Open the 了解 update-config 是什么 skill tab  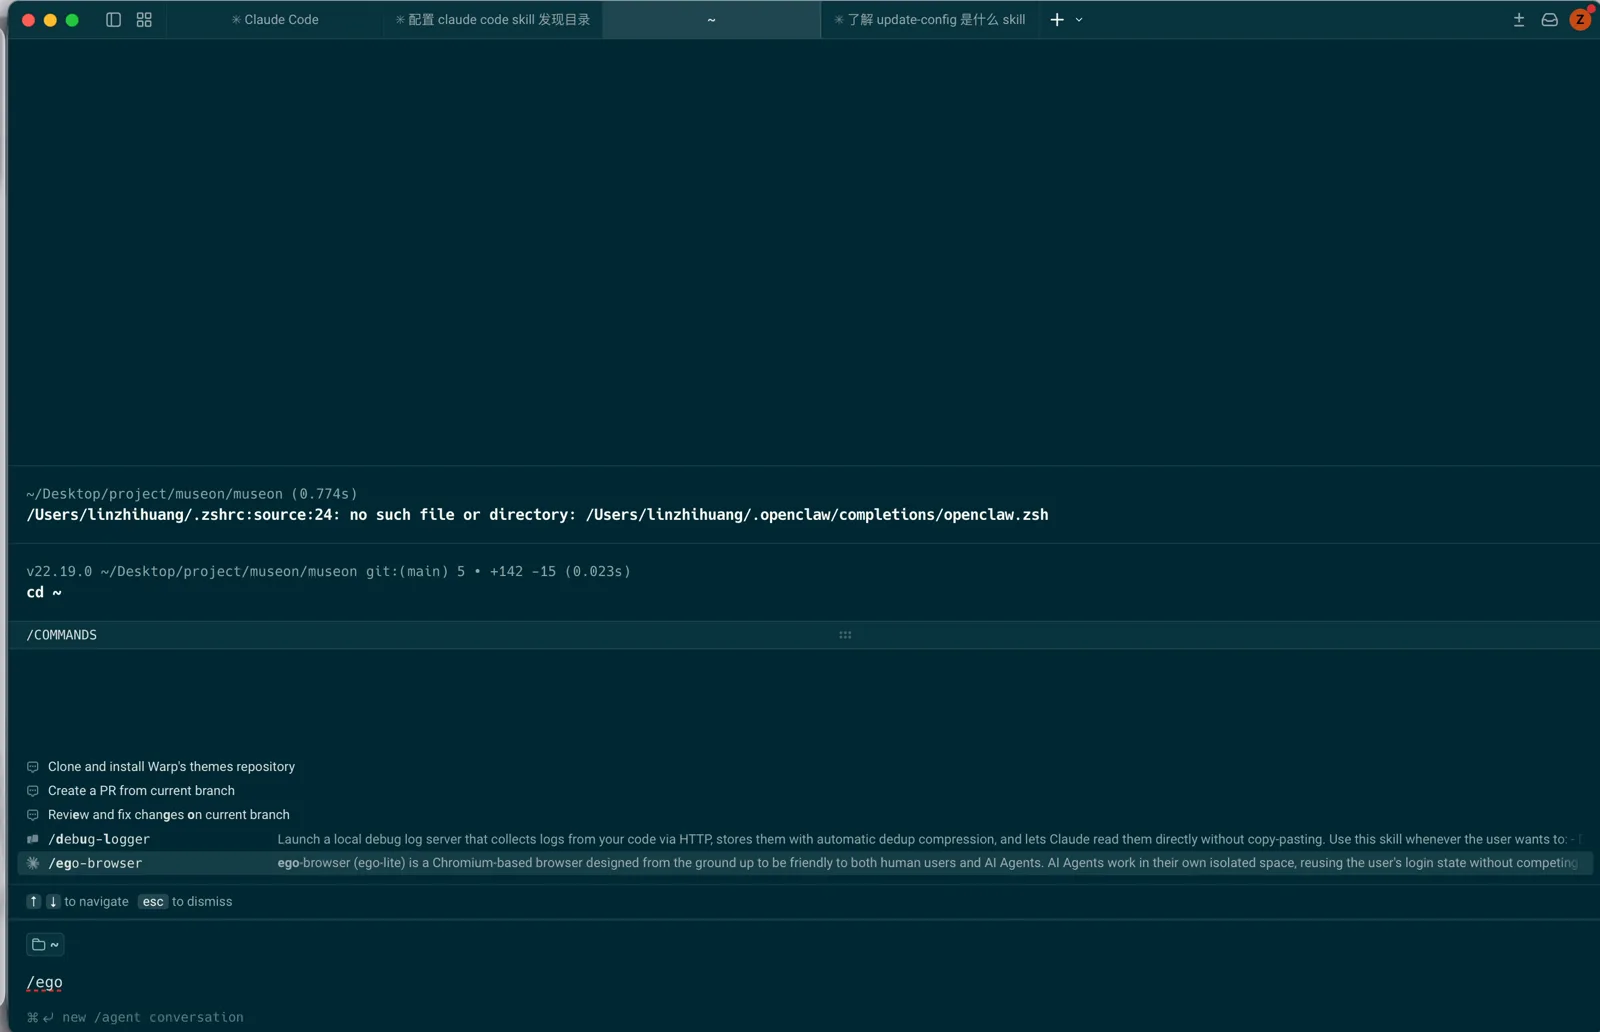929,20
